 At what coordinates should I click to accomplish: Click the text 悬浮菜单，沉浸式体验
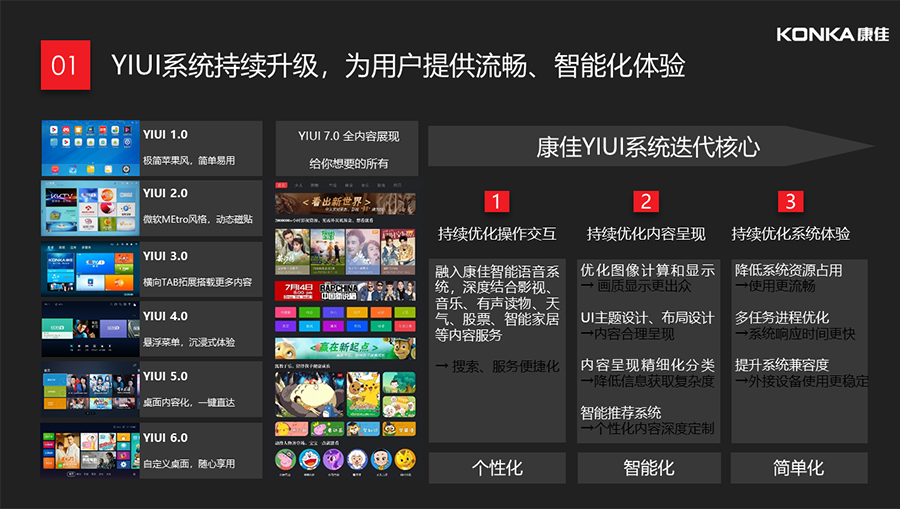pos(189,343)
